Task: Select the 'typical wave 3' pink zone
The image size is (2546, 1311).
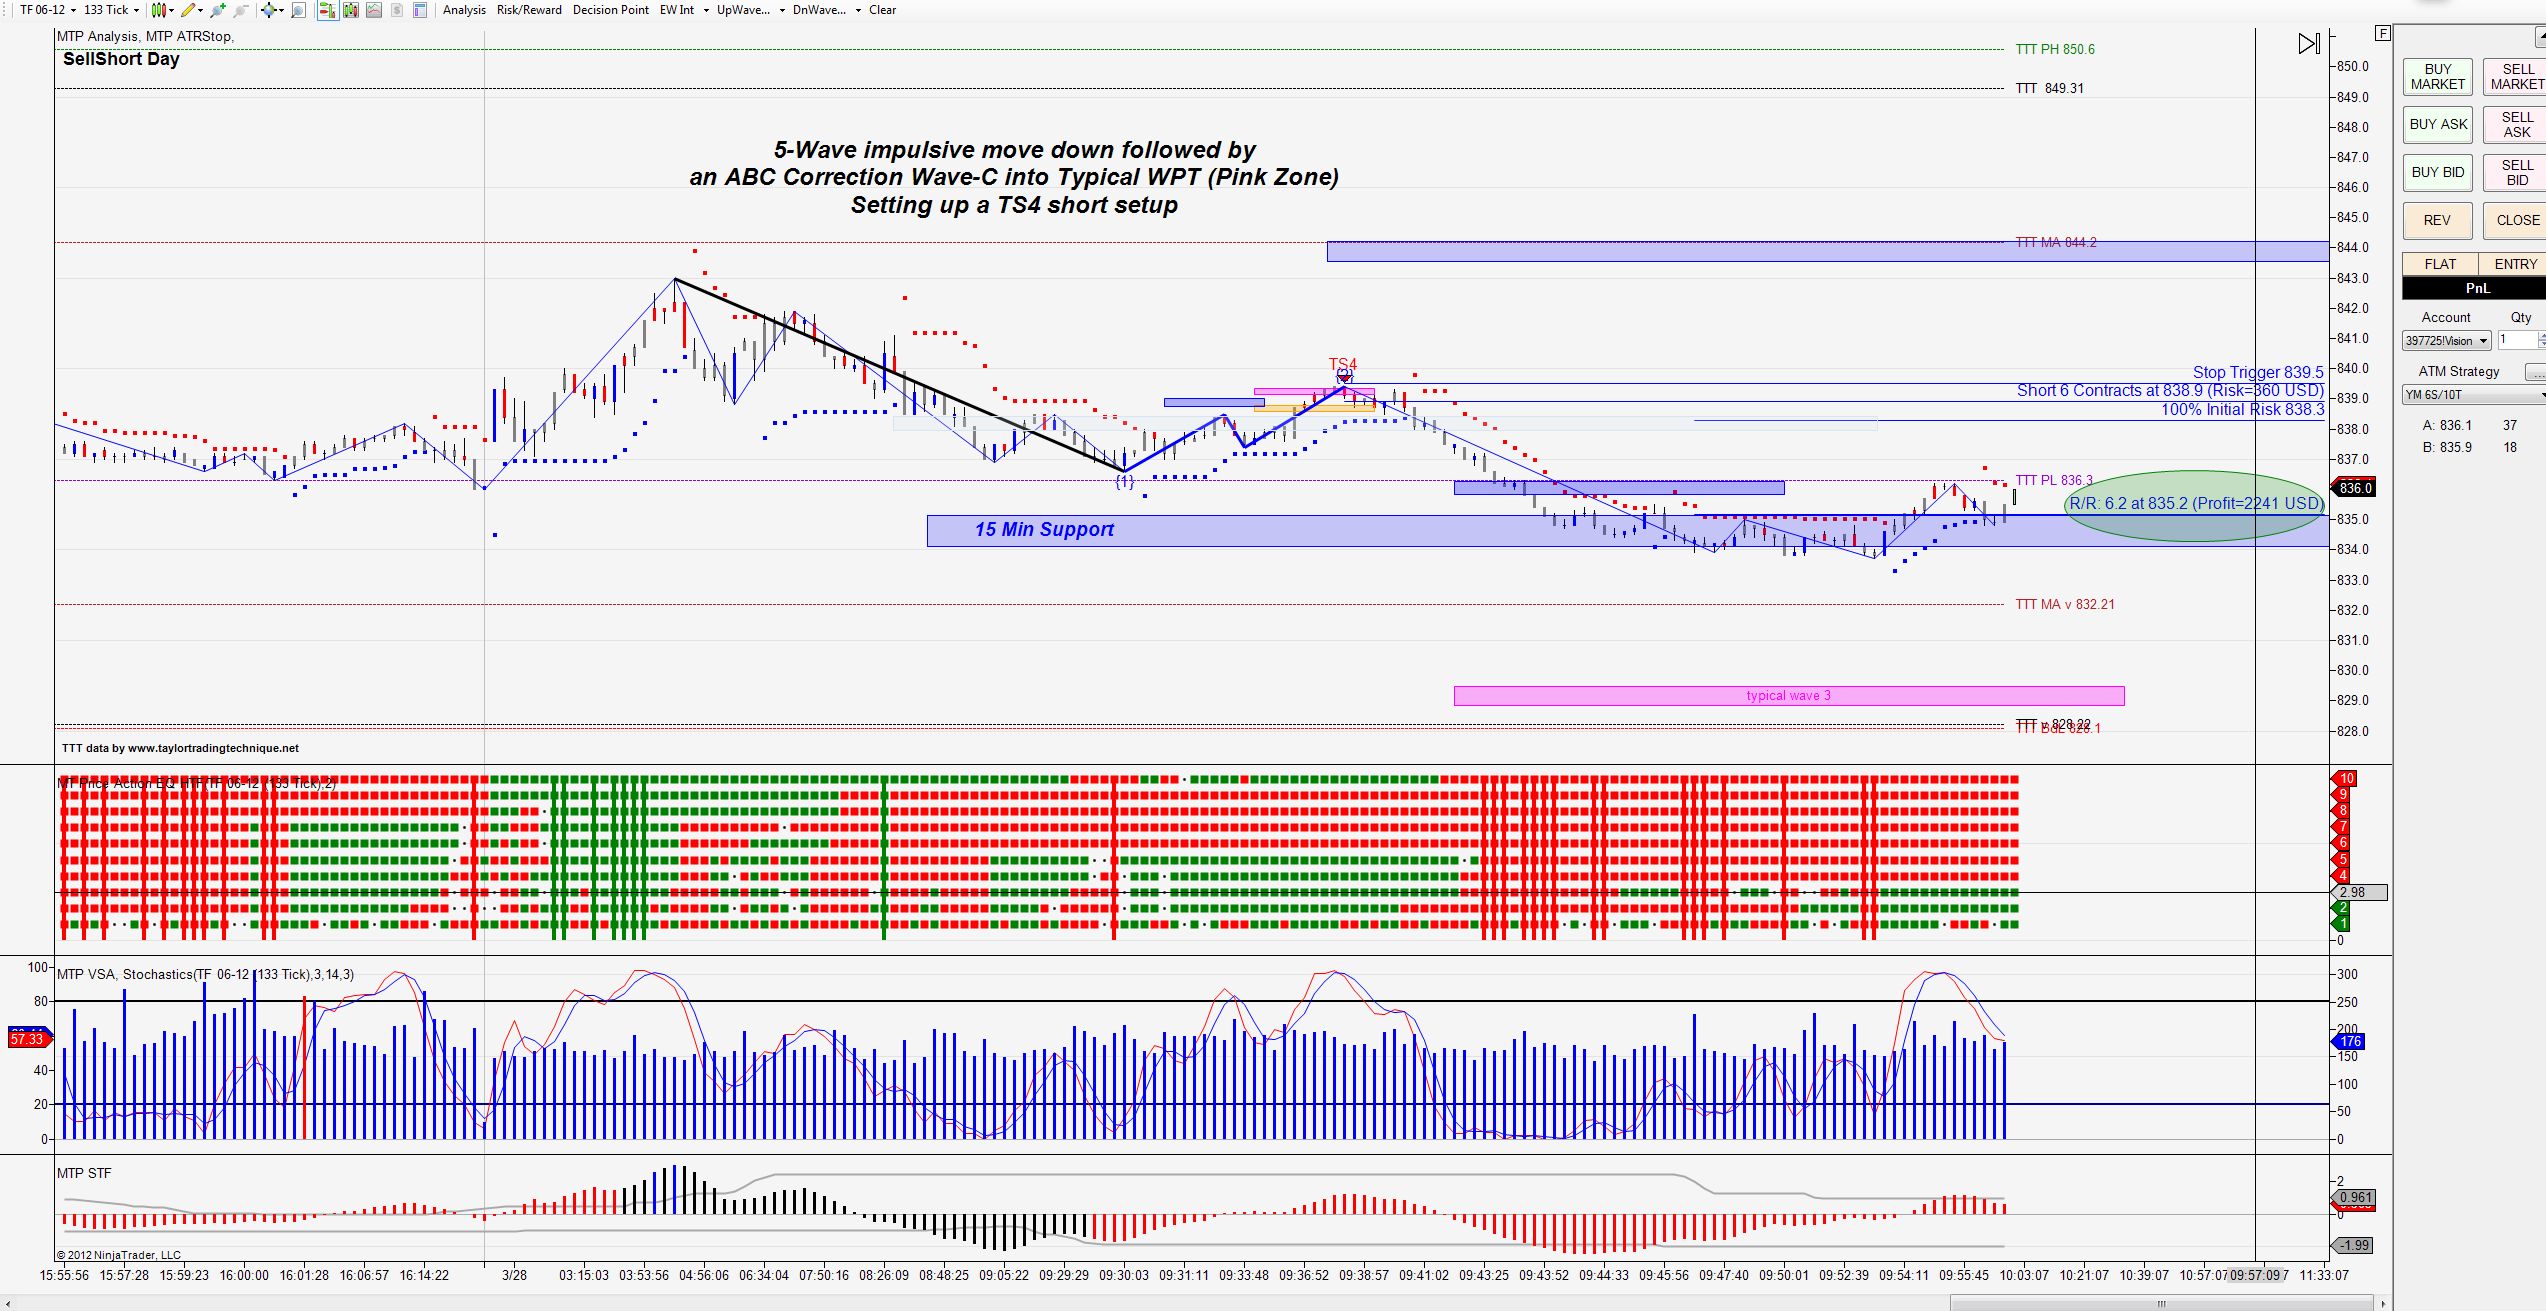Action: pos(1788,696)
